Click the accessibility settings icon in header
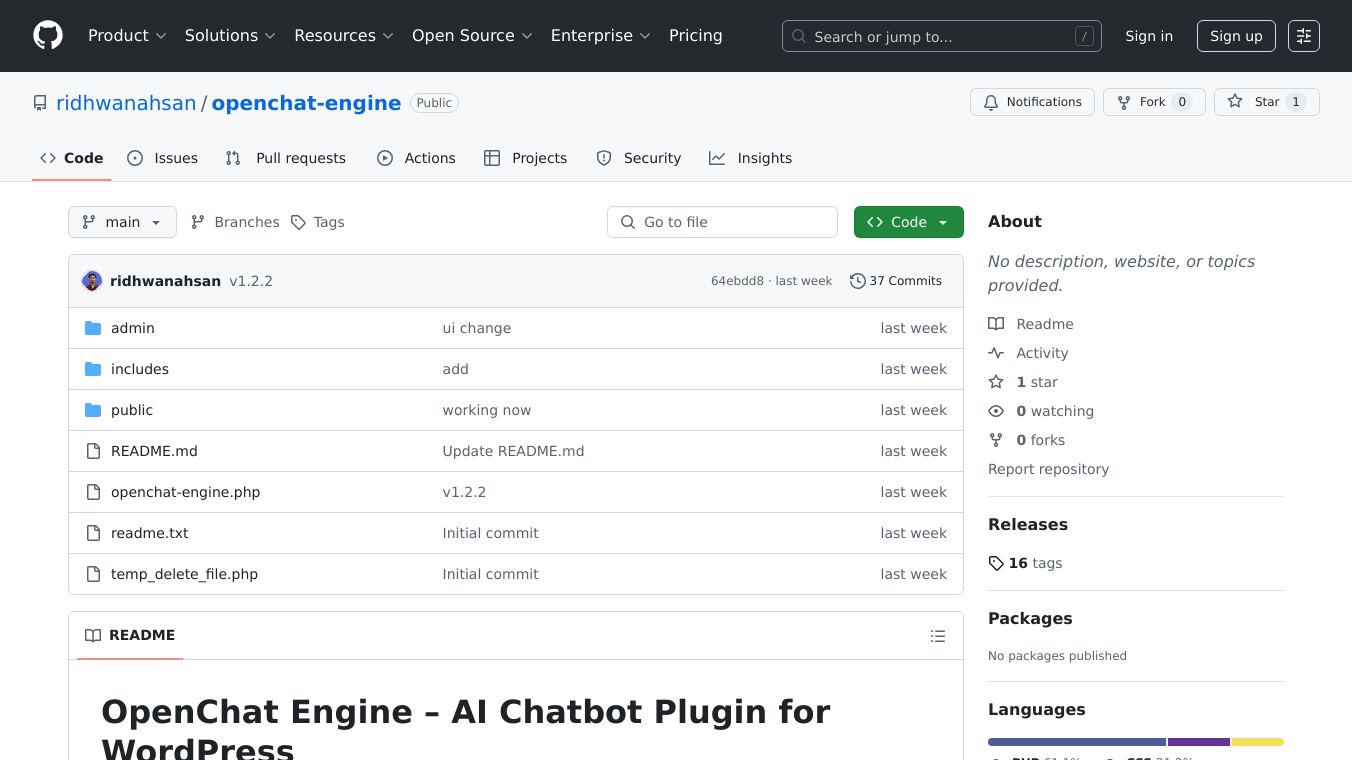This screenshot has width=1352, height=760. pos(1303,36)
